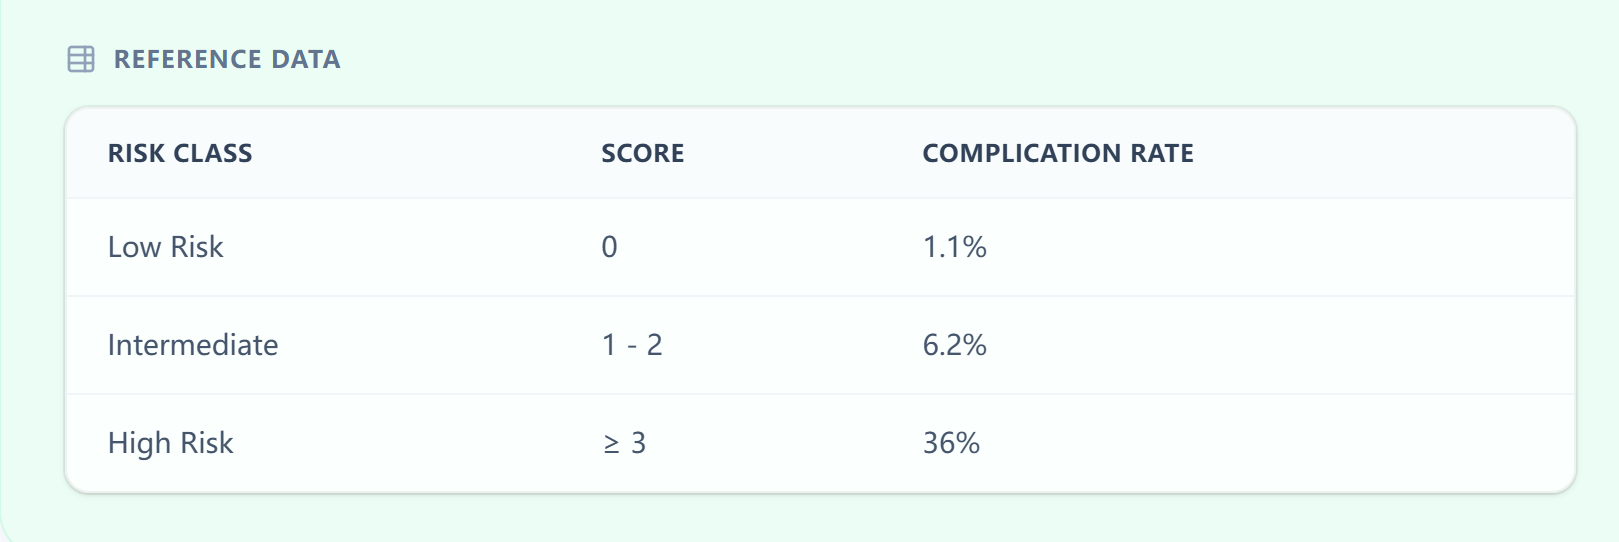Viewport: 1619px width, 542px height.
Task: Click the table header row
Action: [x=1350, y=153]
